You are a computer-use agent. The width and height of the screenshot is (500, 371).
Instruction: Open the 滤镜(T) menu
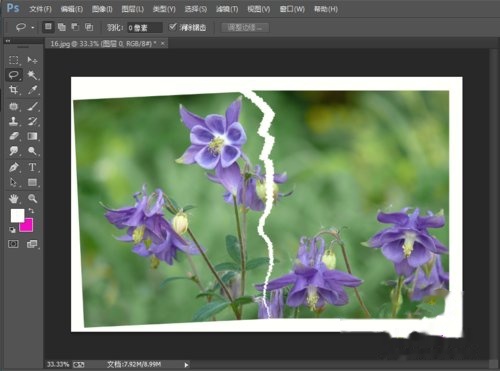(x=227, y=9)
